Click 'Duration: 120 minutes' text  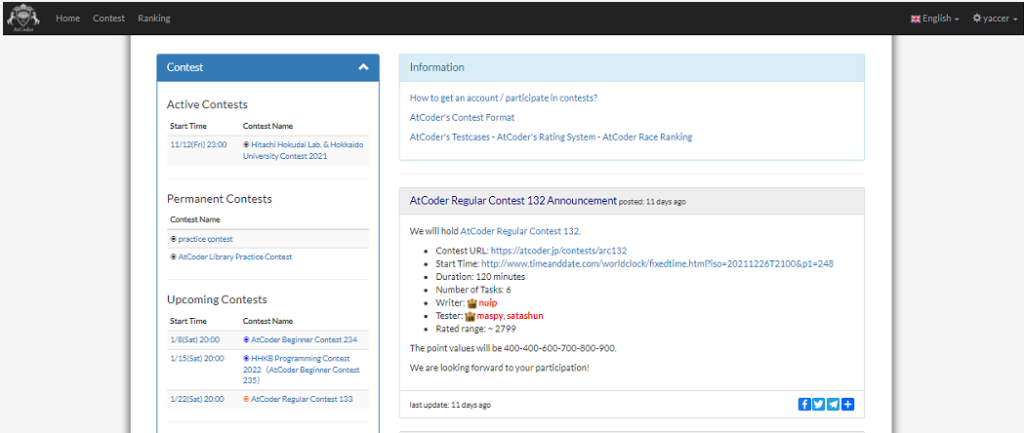480,277
